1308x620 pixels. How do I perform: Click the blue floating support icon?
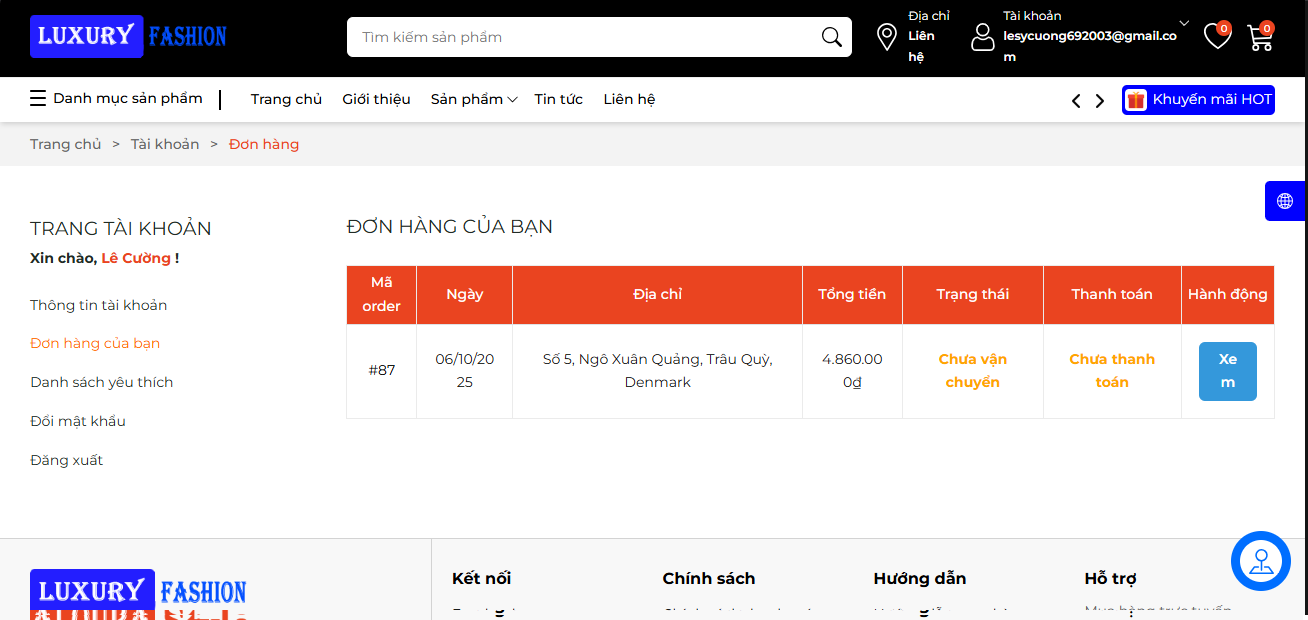[x=1260, y=561]
